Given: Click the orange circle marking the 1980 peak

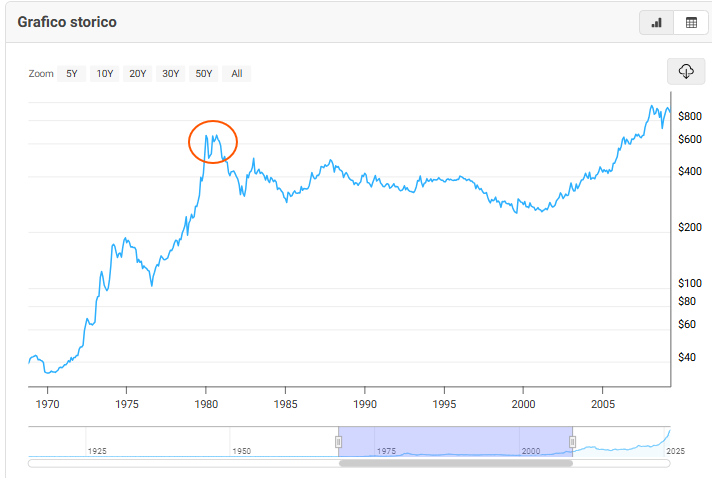Looking at the screenshot, I should click(213, 143).
